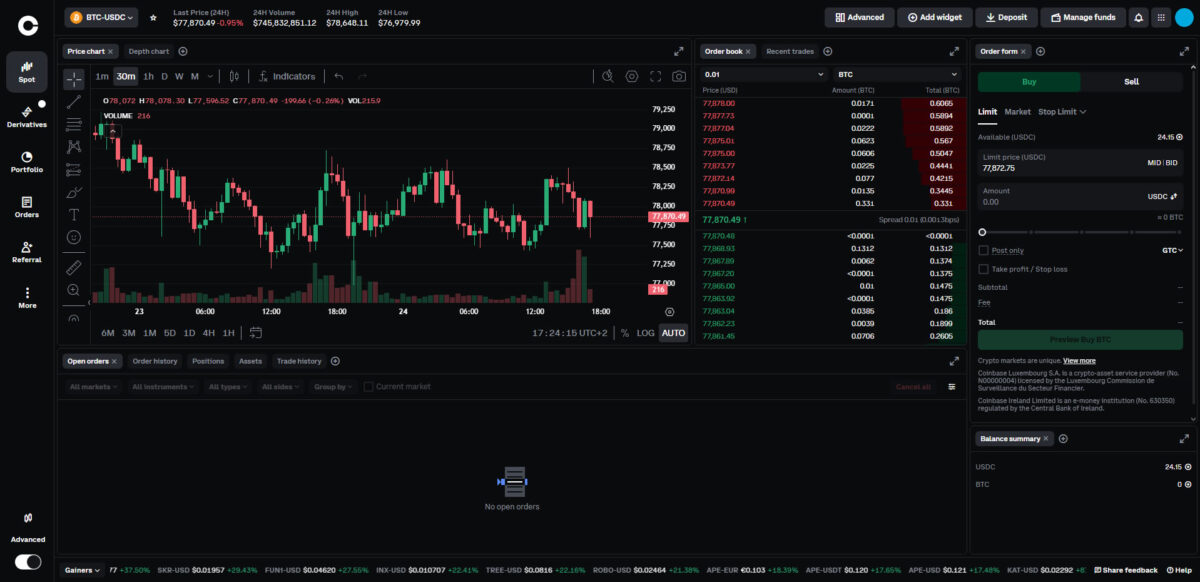The width and height of the screenshot is (1200, 582).
Task: Select the brush drawing tool
Action: point(74,192)
